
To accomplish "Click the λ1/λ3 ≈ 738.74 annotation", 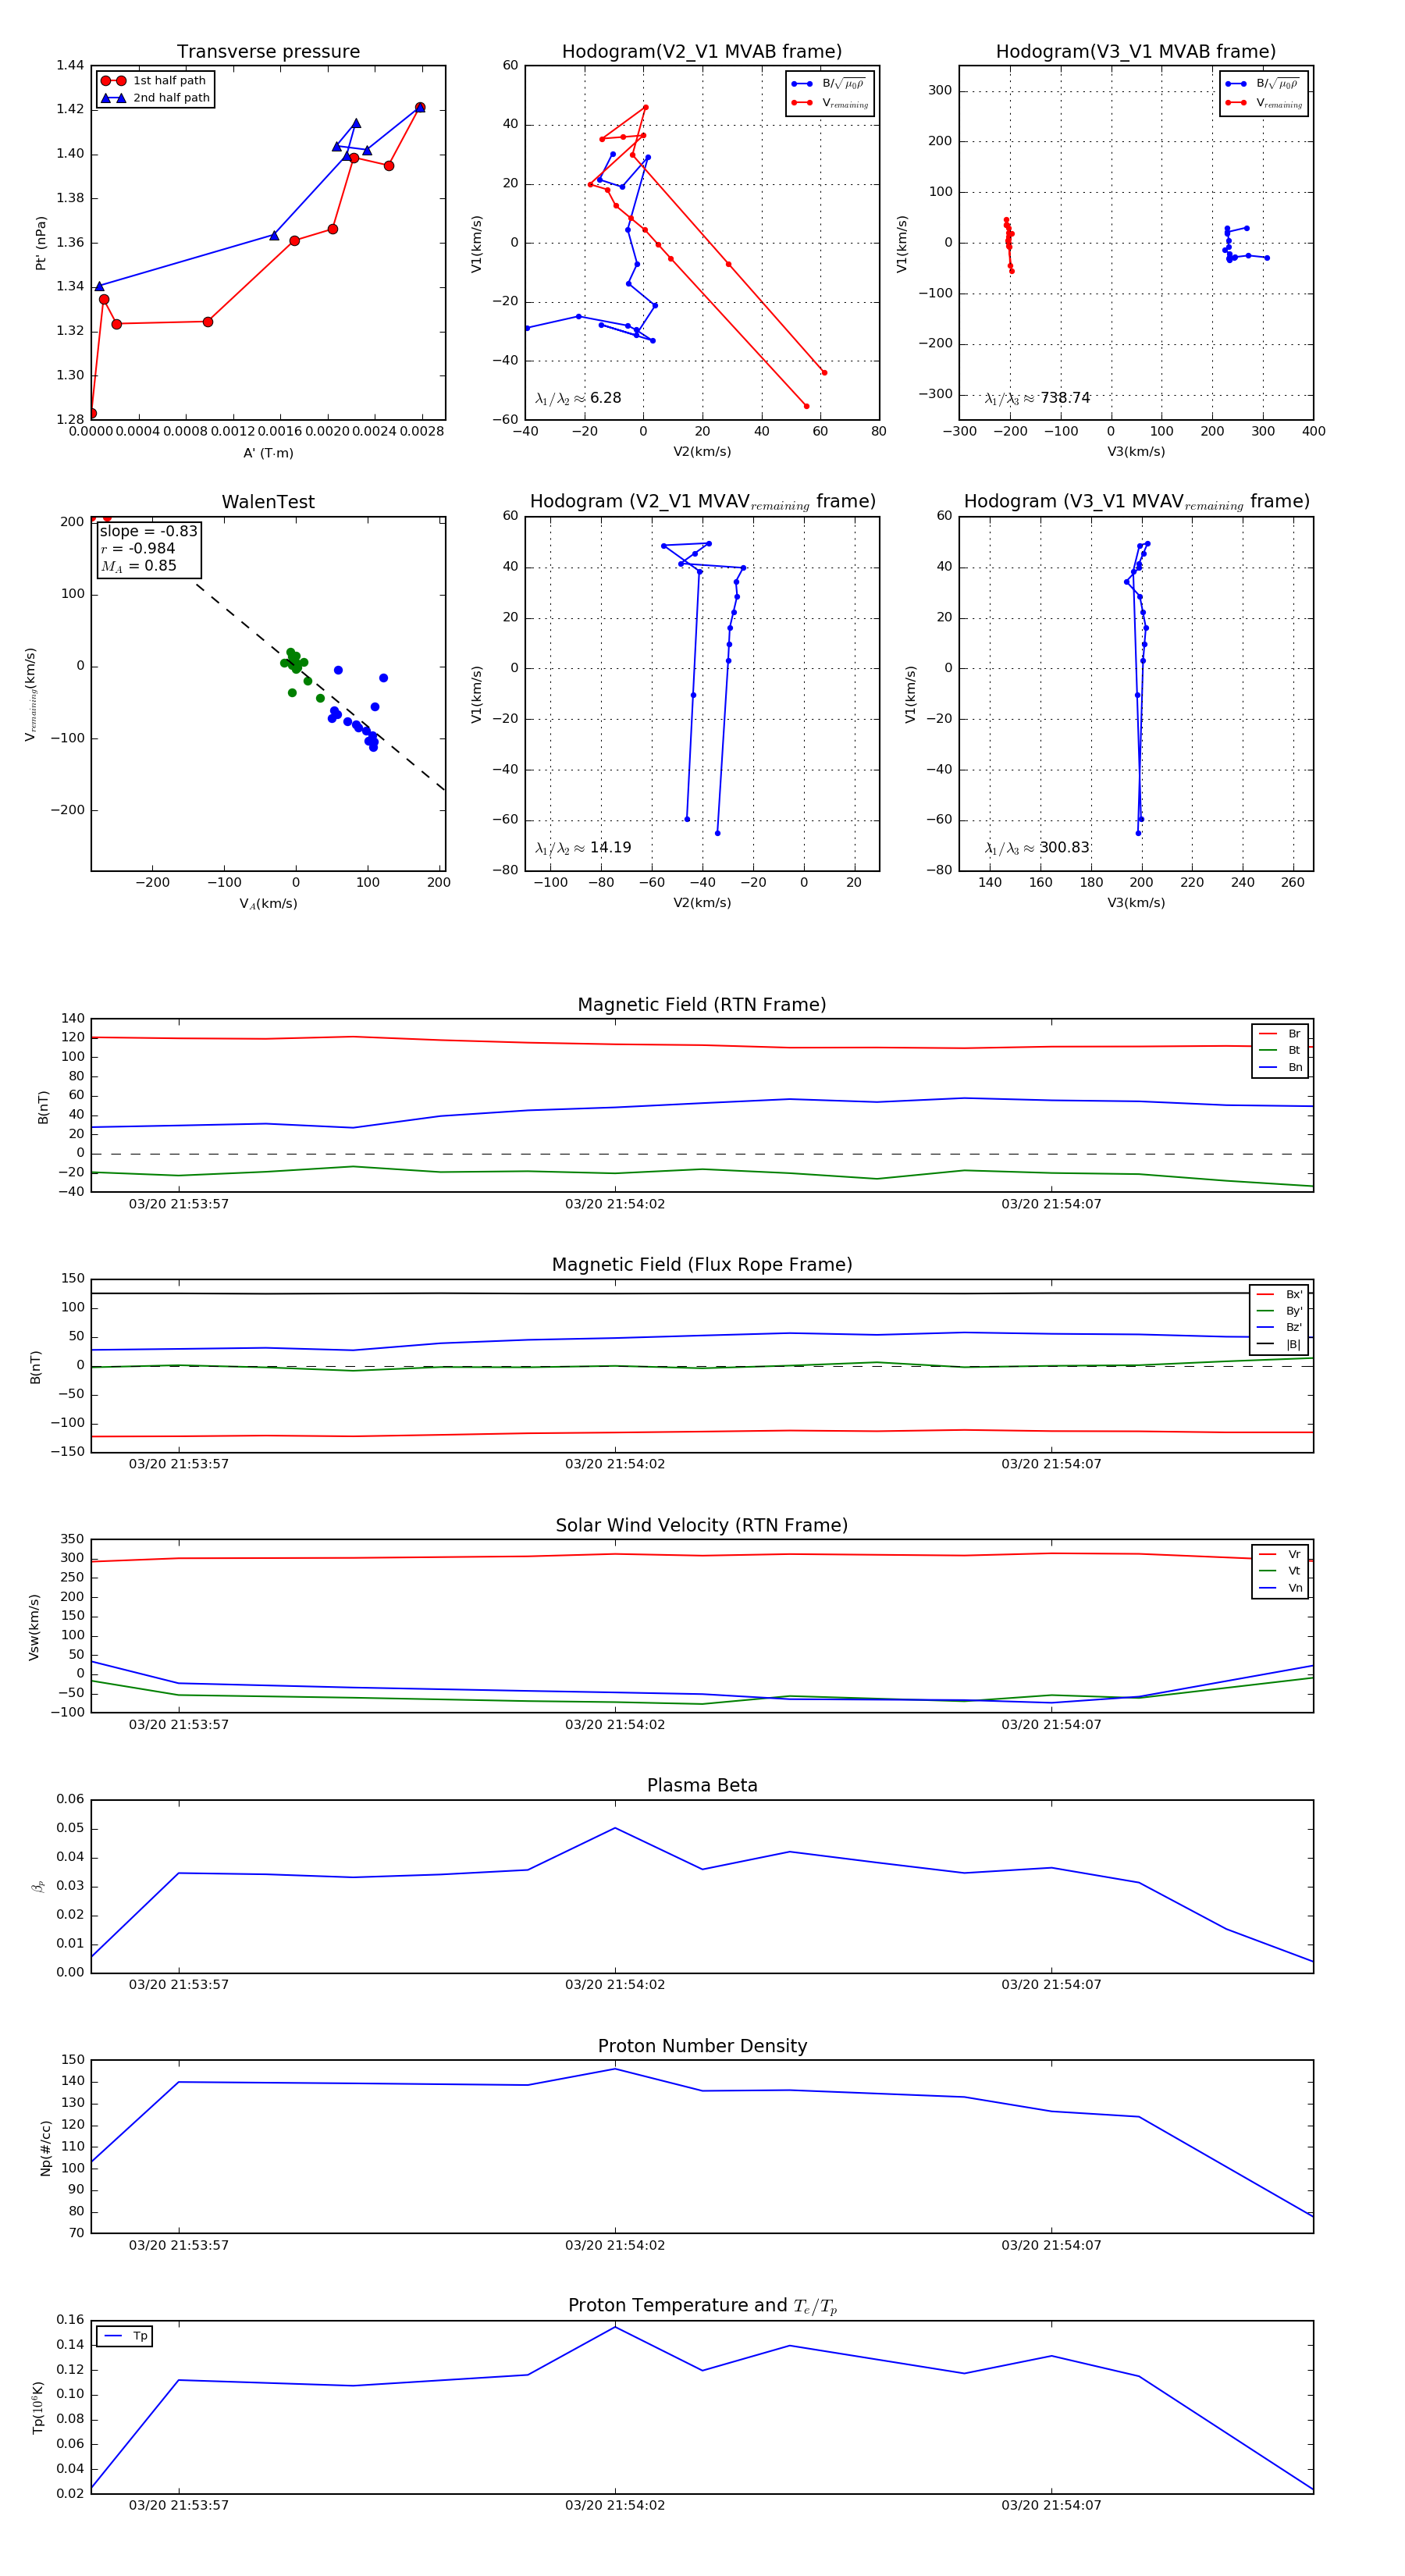I will click(x=1037, y=398).
